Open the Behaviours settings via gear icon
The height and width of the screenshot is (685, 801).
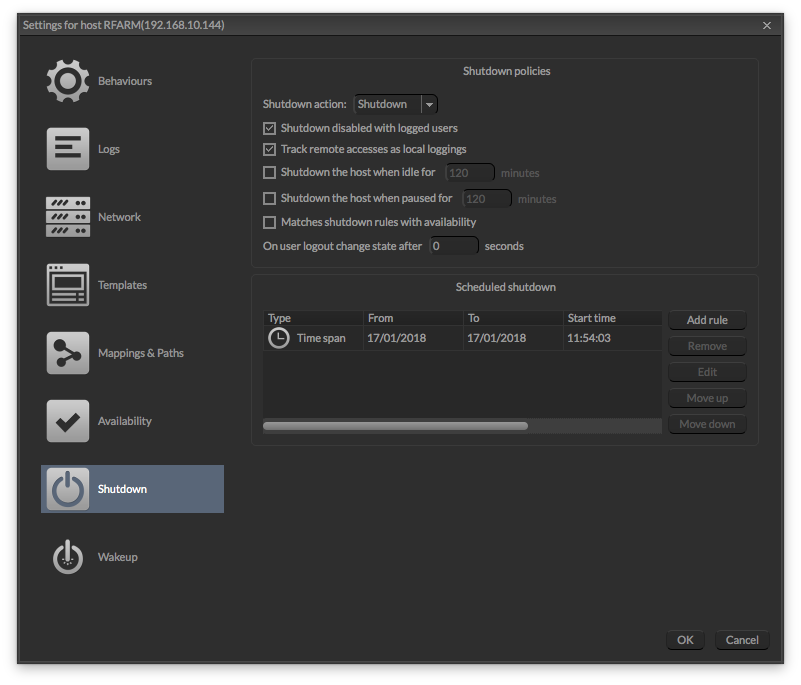click(x=67, y=80)
